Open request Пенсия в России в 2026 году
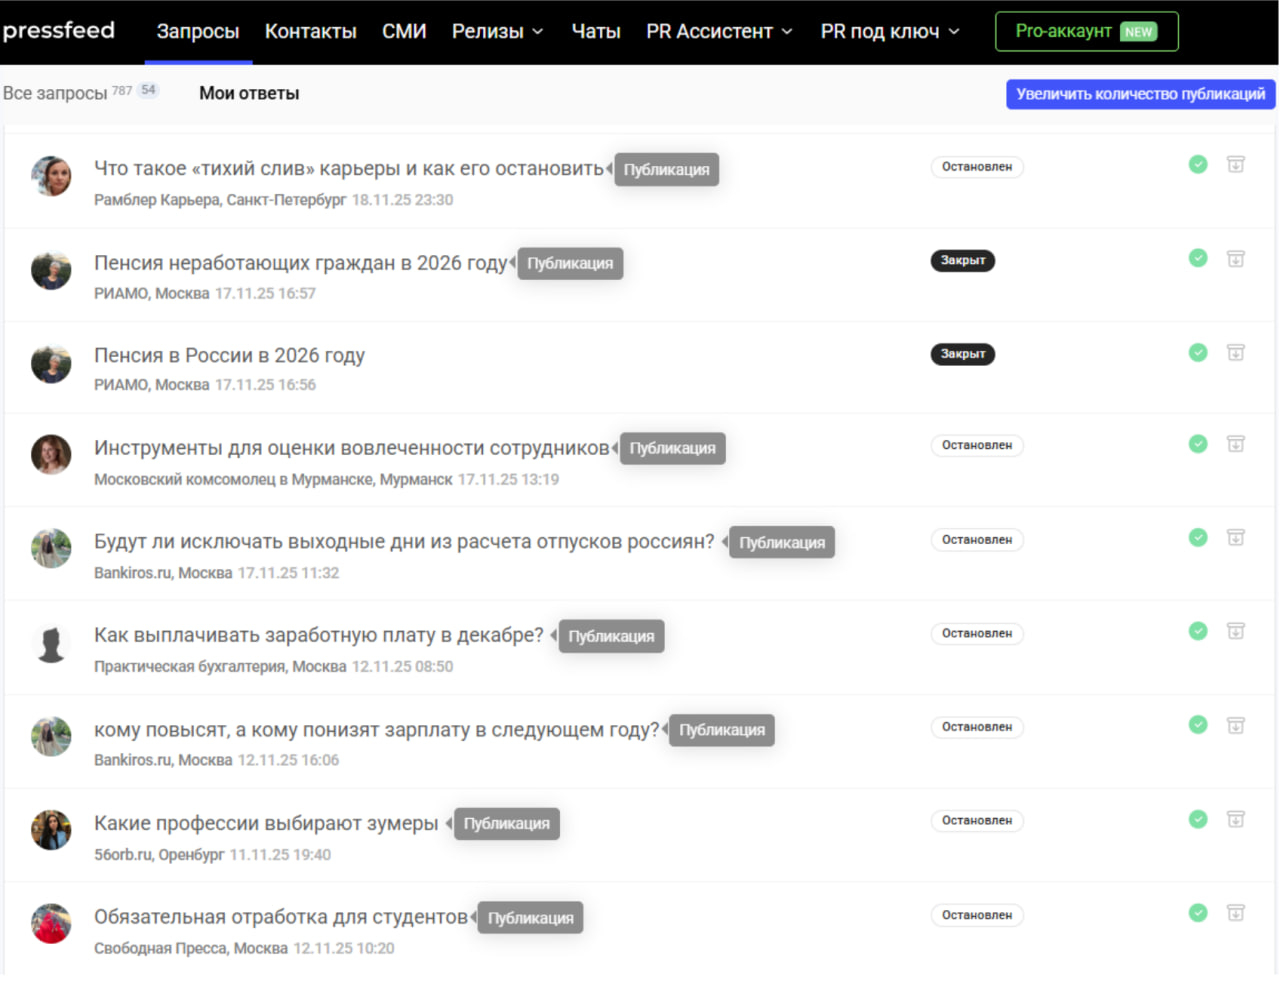The height and width of the screenshot is (990, 1280). click(229, 355)
